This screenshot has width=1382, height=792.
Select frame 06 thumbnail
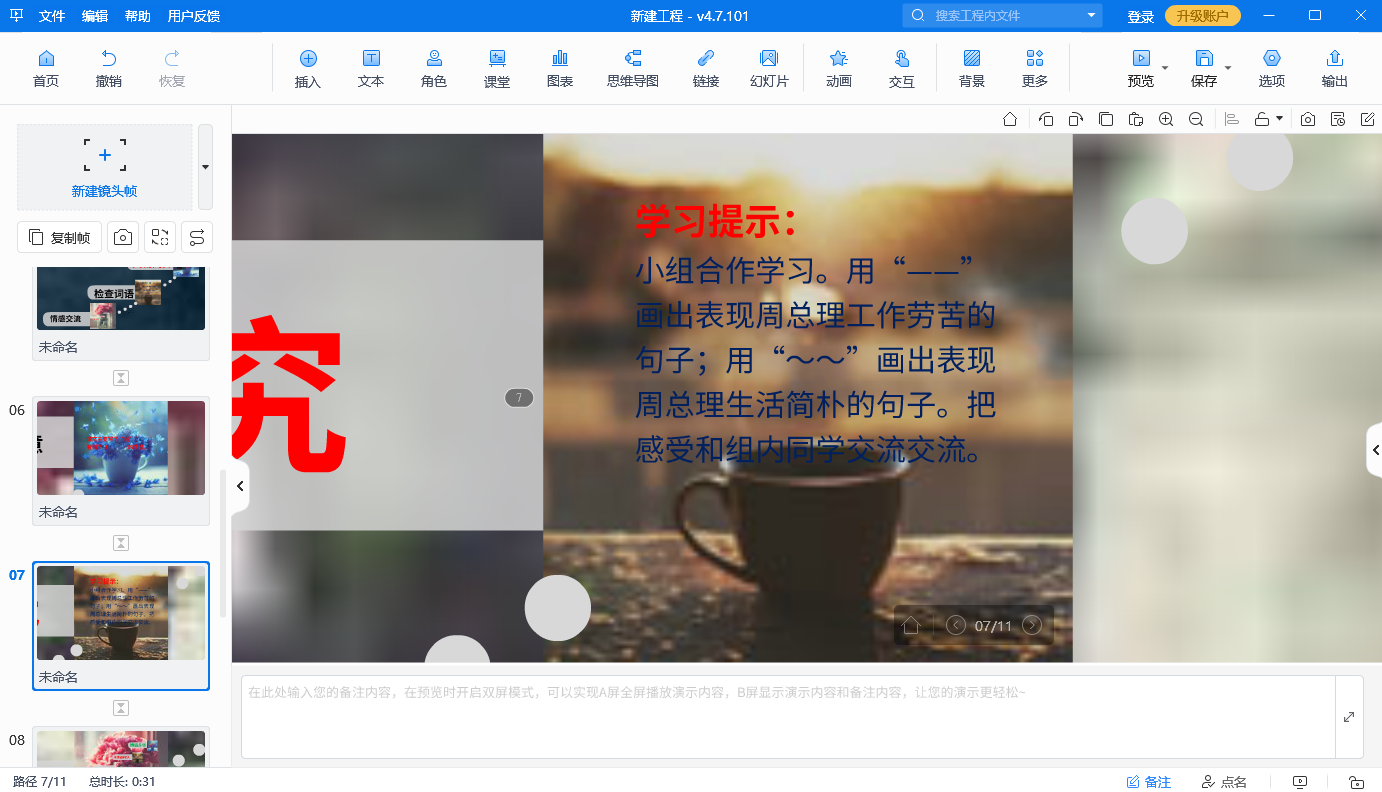pos(121,448)
